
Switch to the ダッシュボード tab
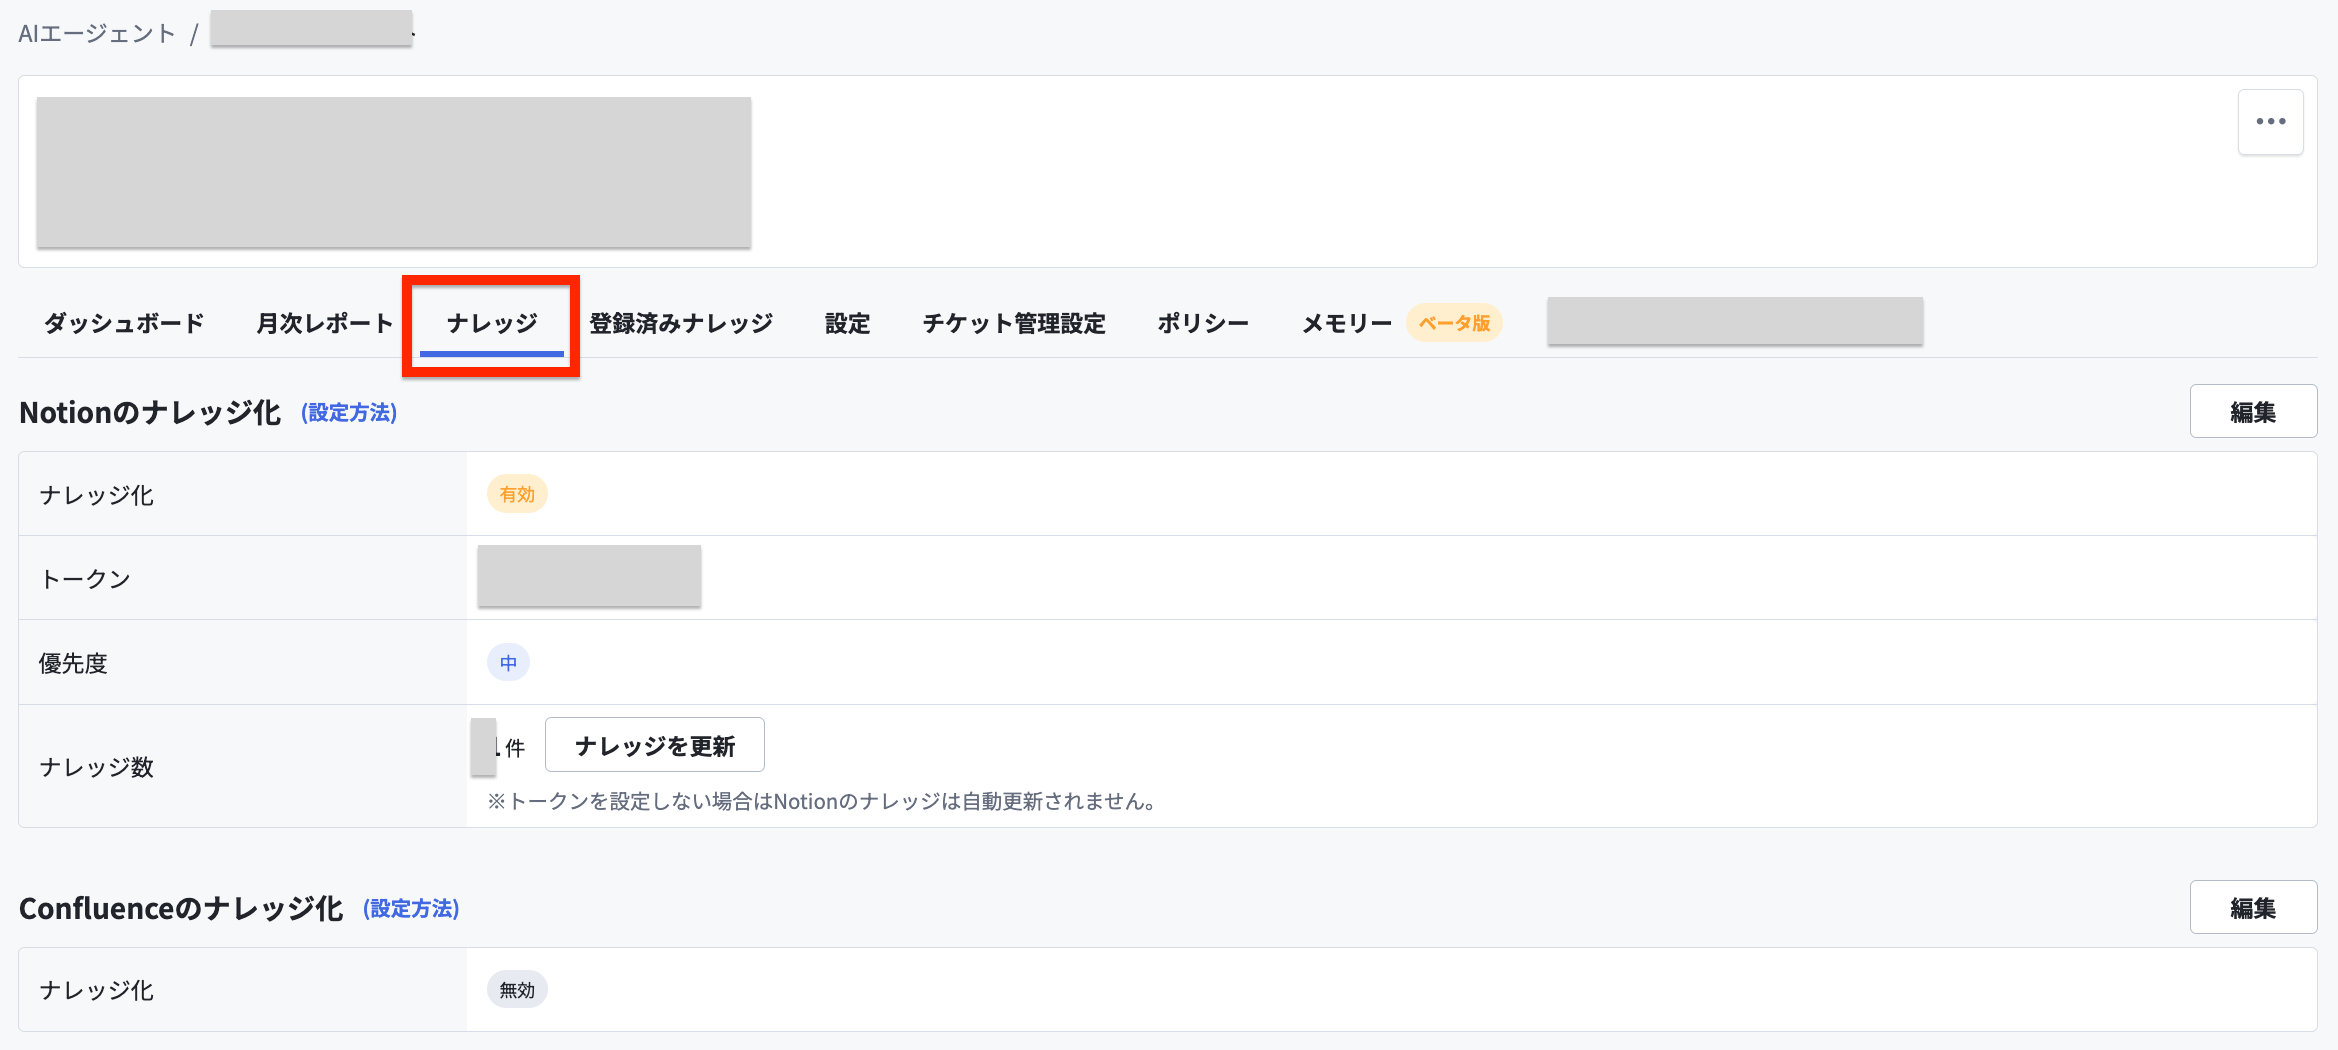click(124, 323)
